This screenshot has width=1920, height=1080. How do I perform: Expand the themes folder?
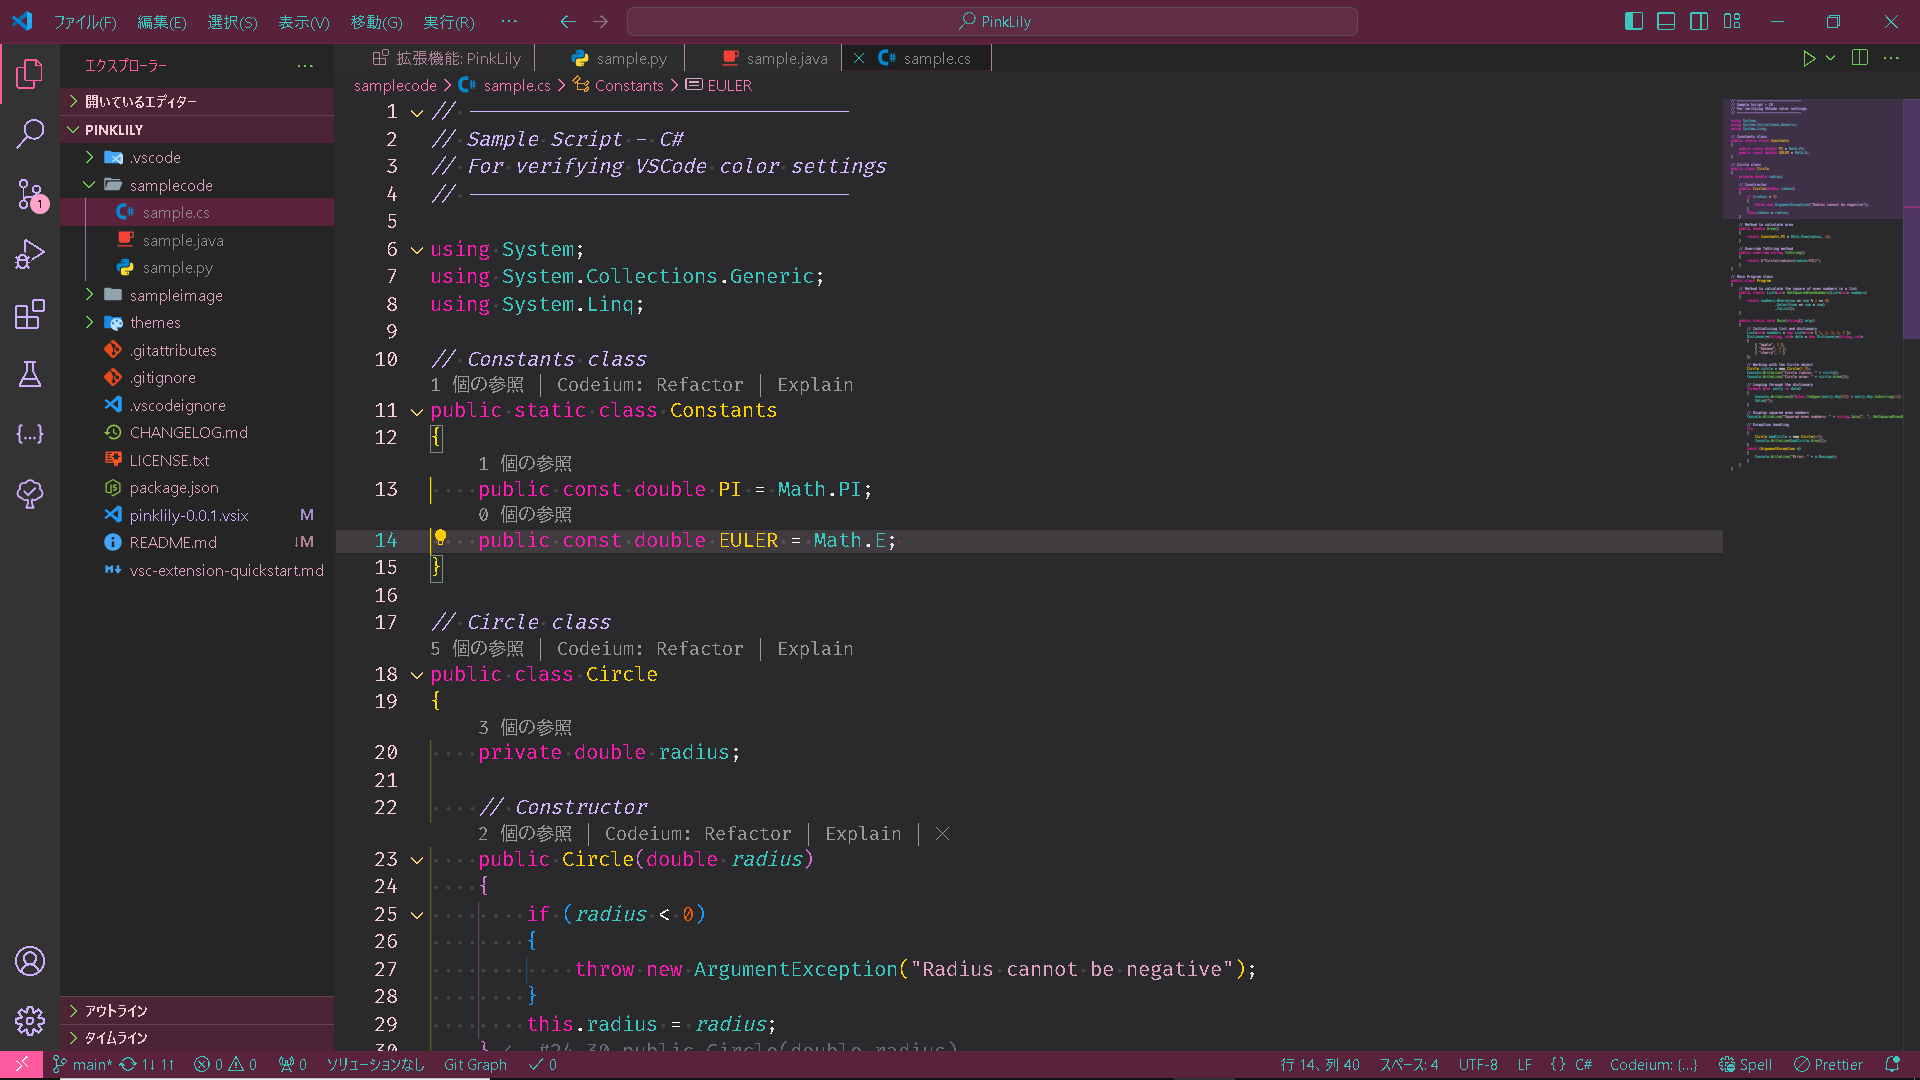point(155,322)
